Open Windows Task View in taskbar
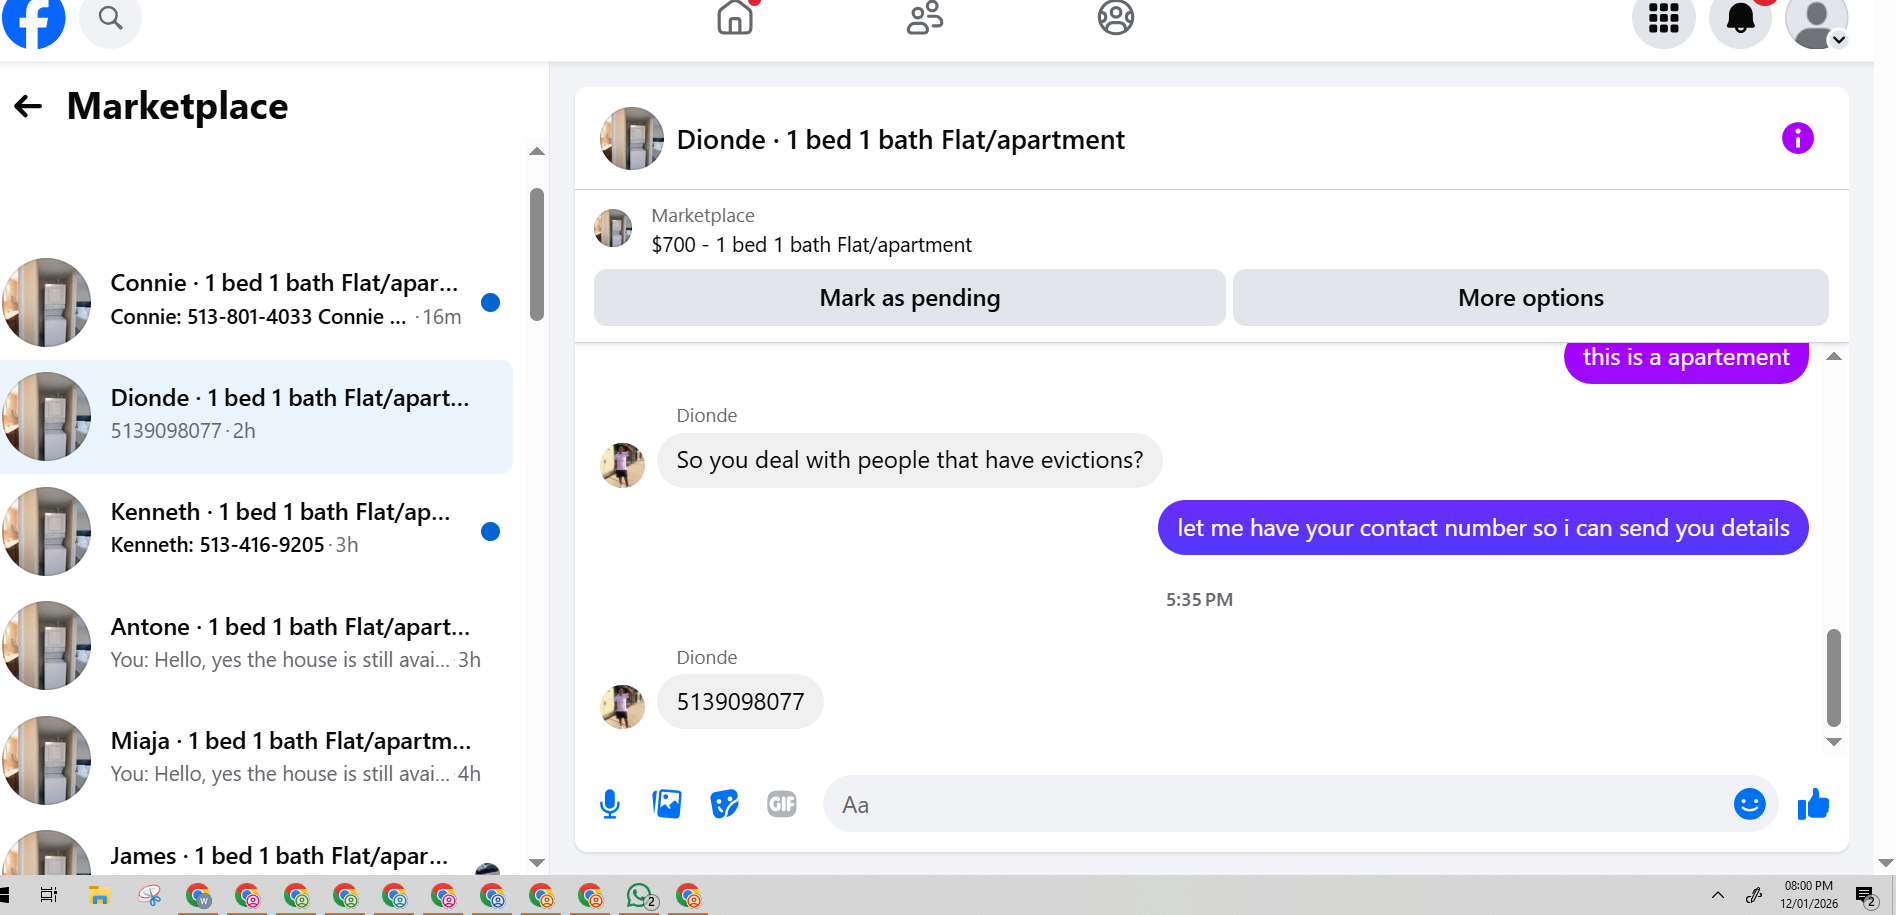The height and width of the screenshot is (915, 1896). tap(49, 895)
